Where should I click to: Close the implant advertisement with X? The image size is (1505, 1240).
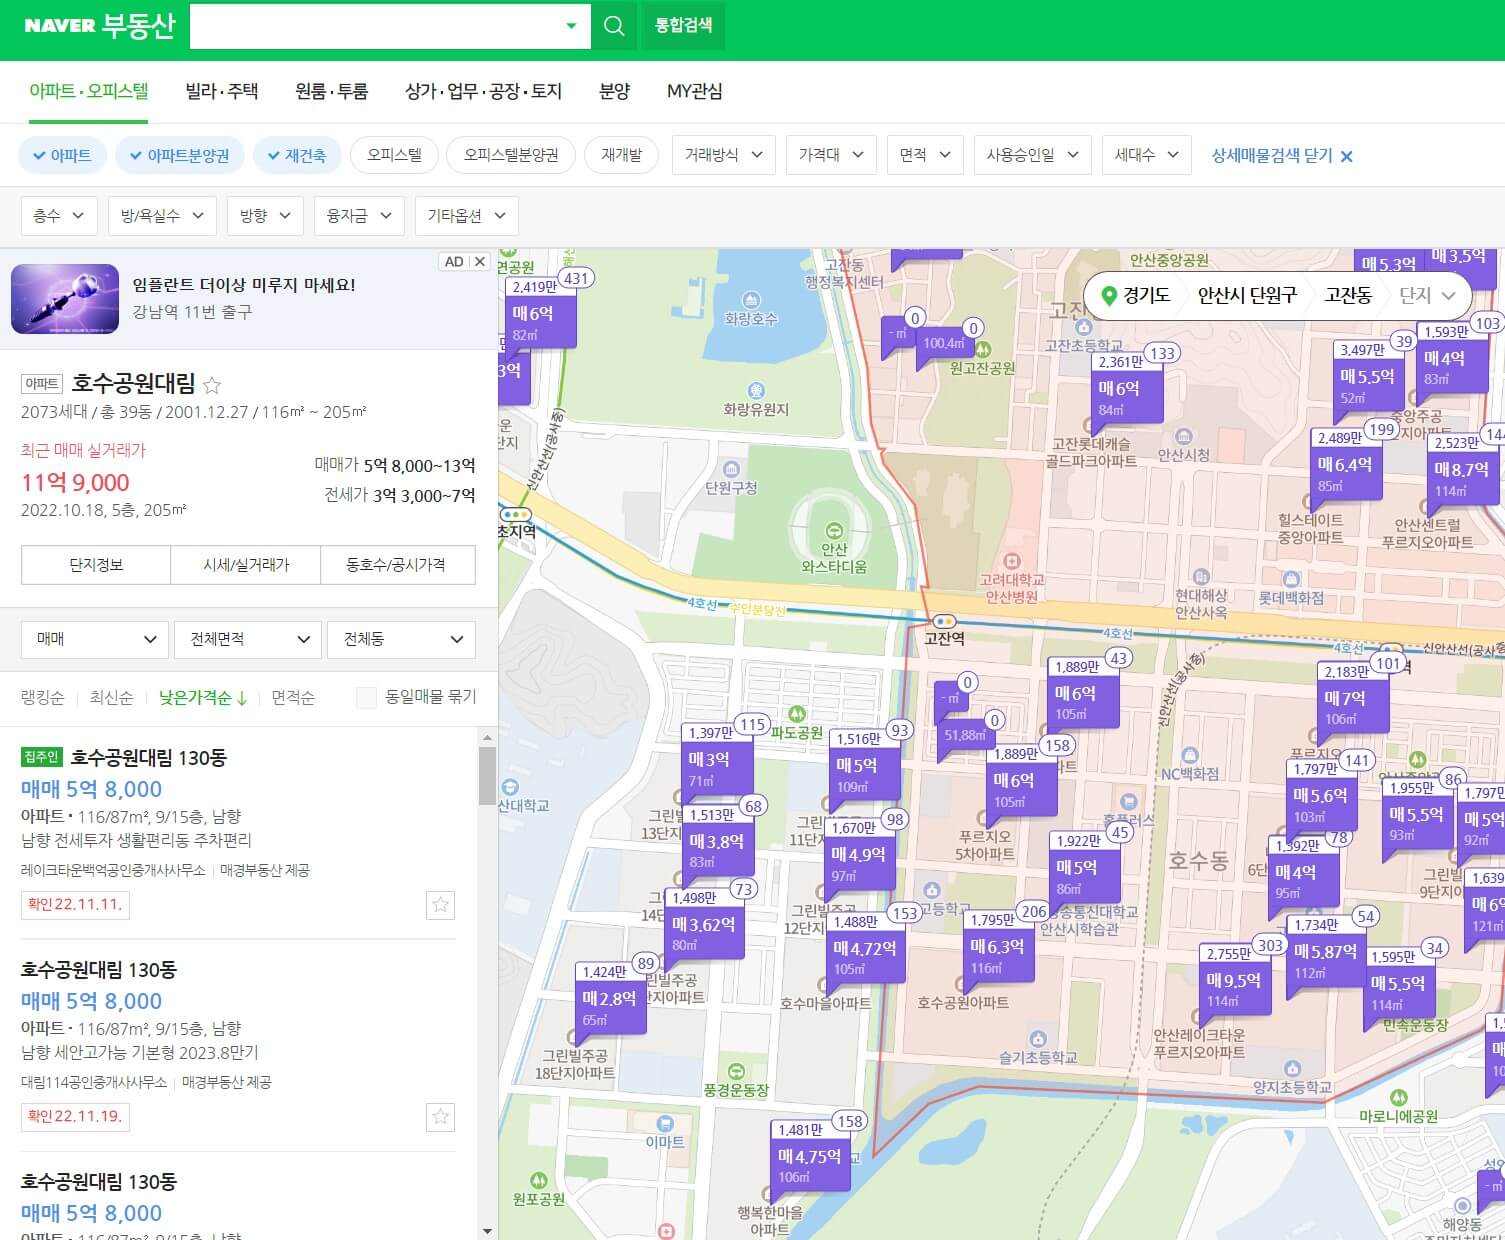[479, 262]
